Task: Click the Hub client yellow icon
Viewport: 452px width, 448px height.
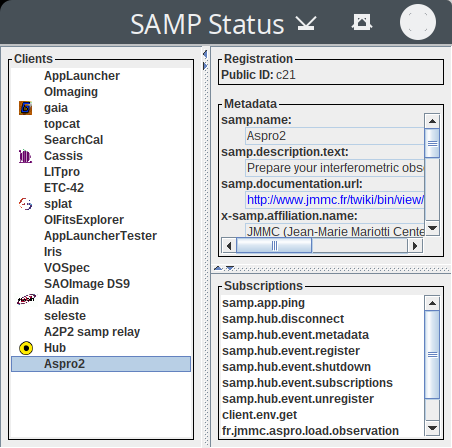Action: tap(26, 348)
